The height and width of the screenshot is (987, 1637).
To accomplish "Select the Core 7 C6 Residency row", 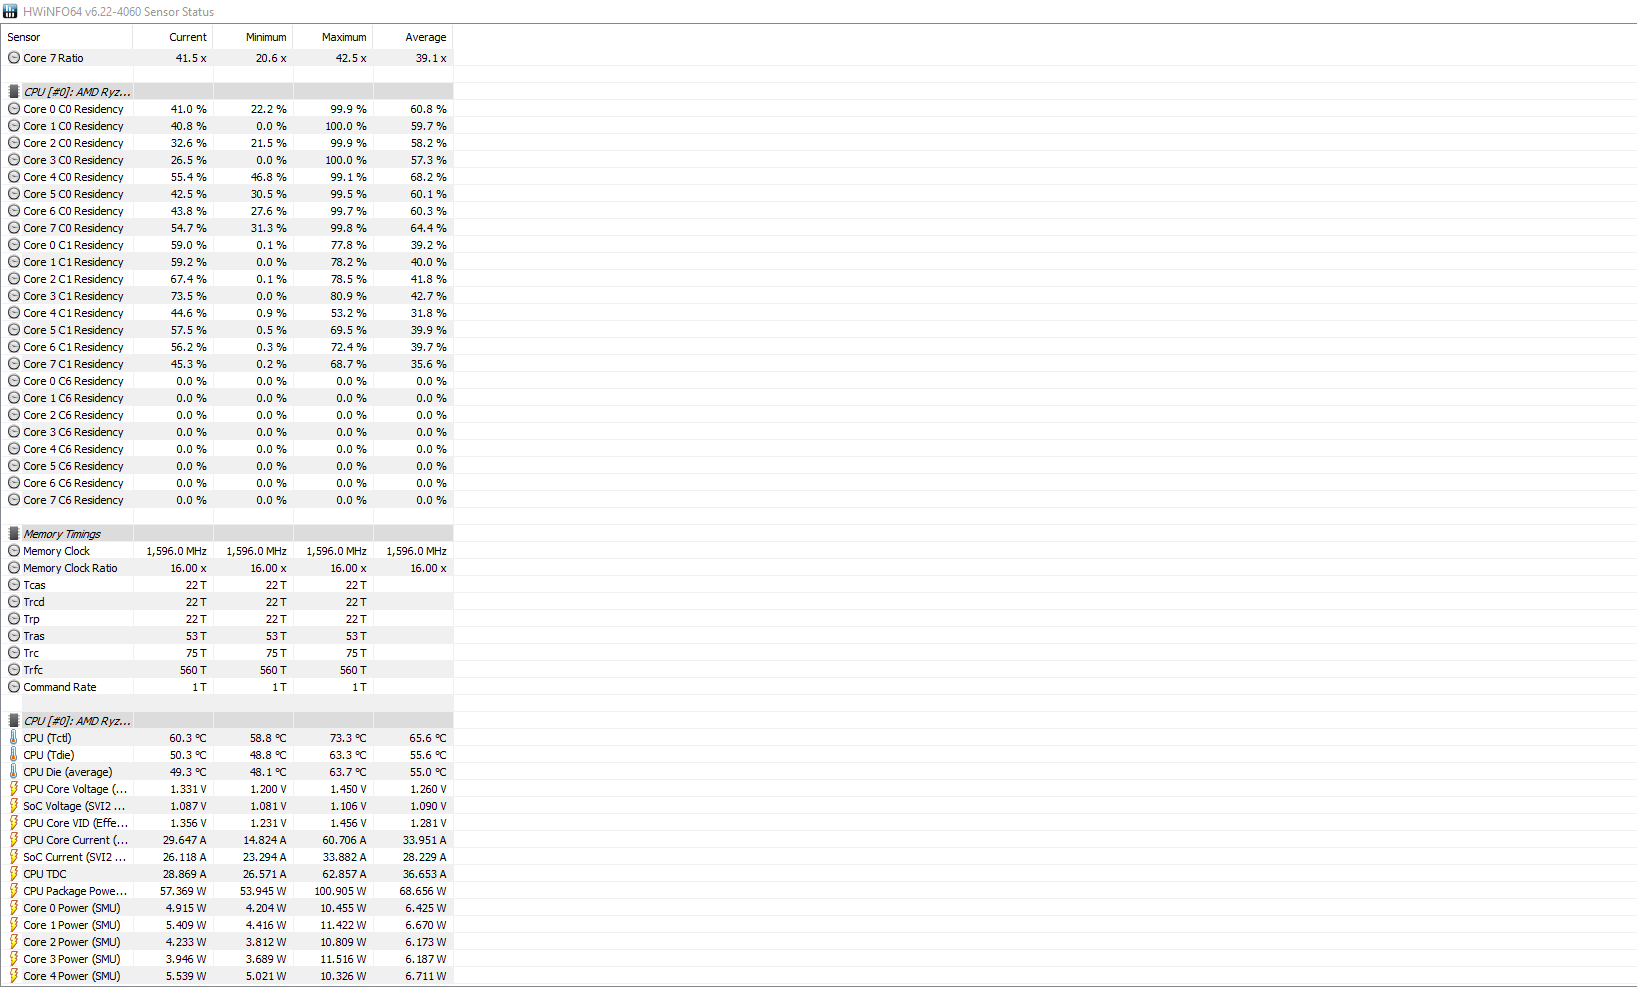I will click(x=73, y=500).
